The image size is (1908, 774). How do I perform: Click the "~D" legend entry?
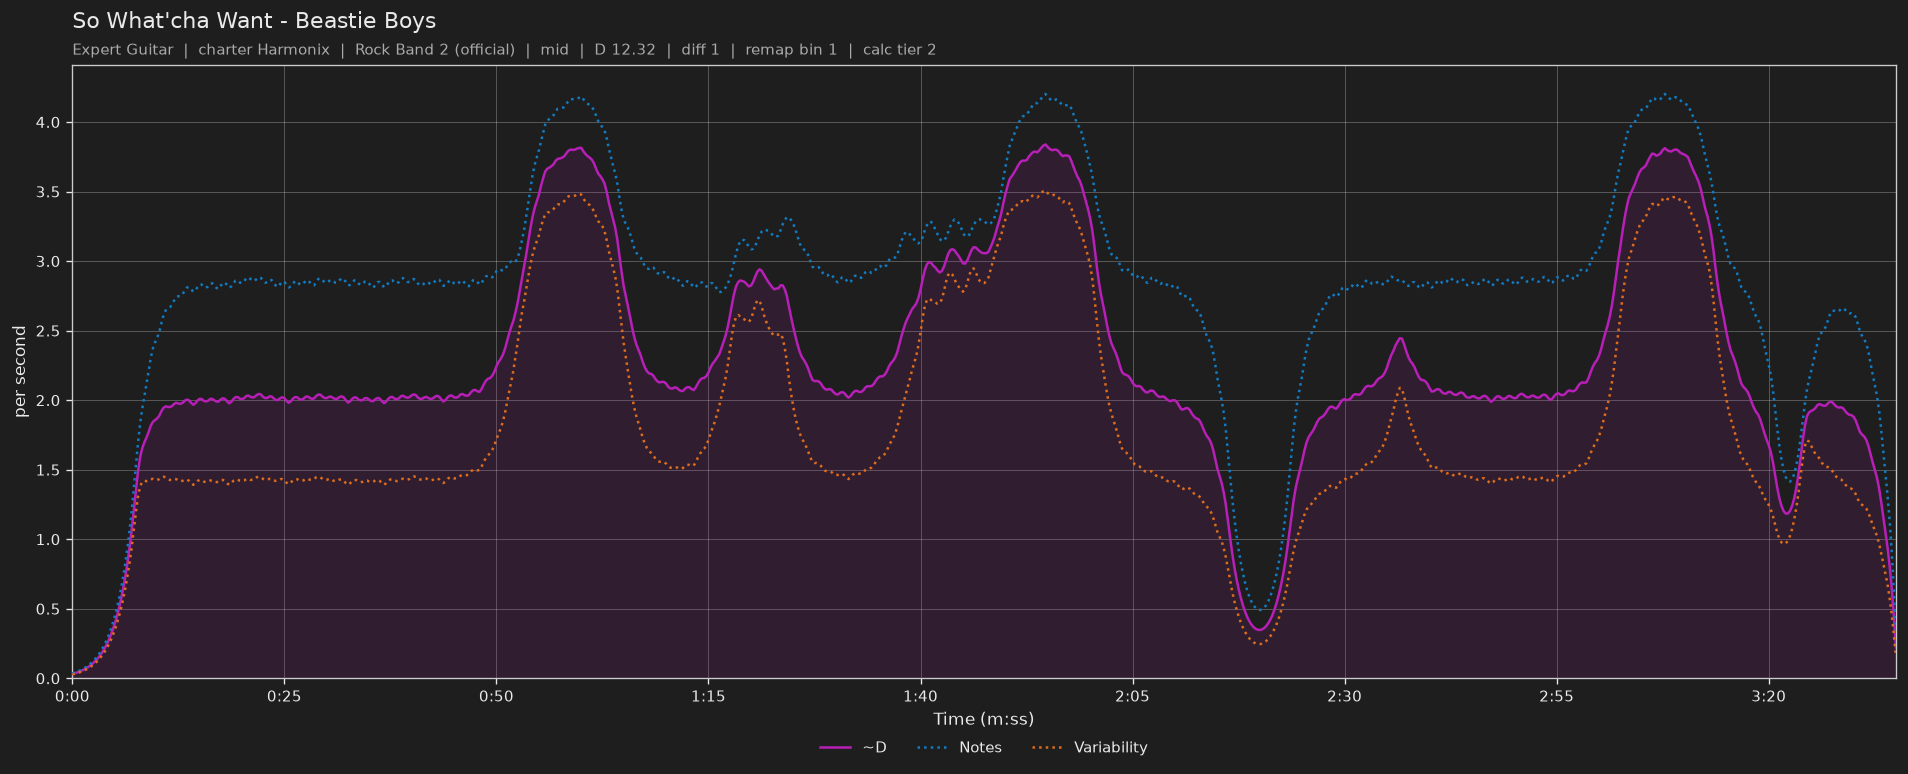853,748
